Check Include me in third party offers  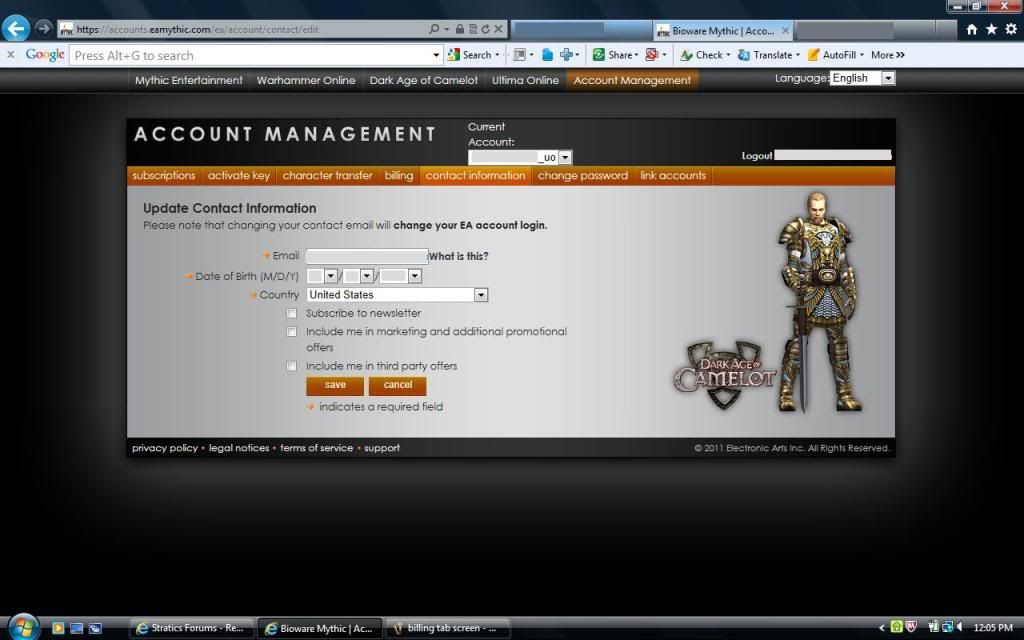291,366
